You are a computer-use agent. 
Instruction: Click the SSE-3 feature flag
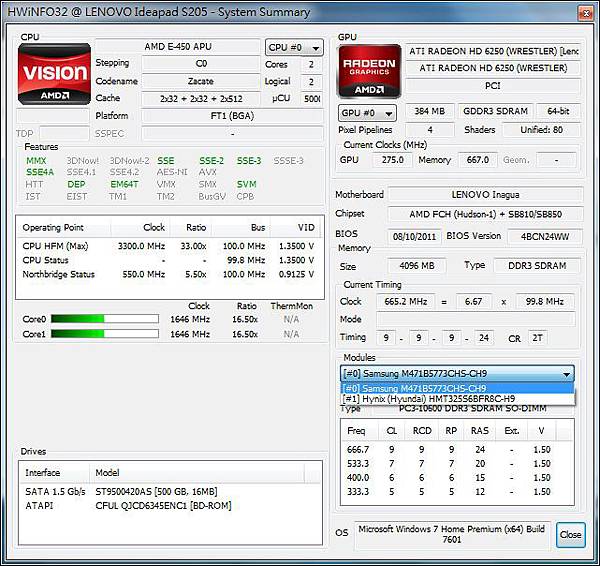click(x=249, y=161)
